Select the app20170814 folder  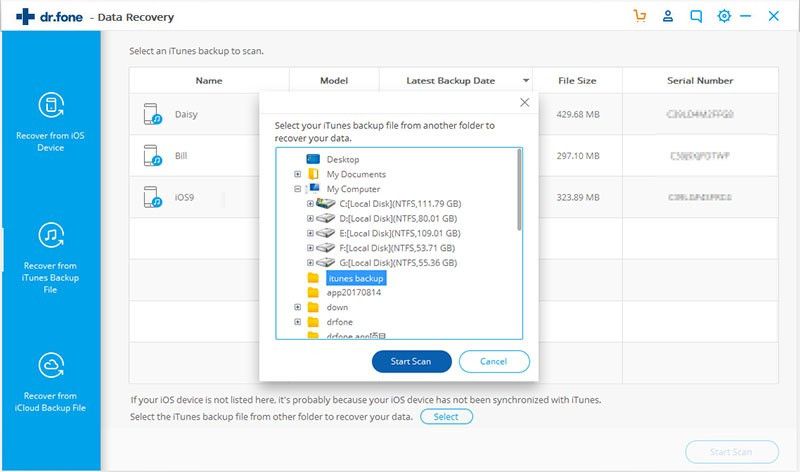pyautogui.click(x=354, y=292)
